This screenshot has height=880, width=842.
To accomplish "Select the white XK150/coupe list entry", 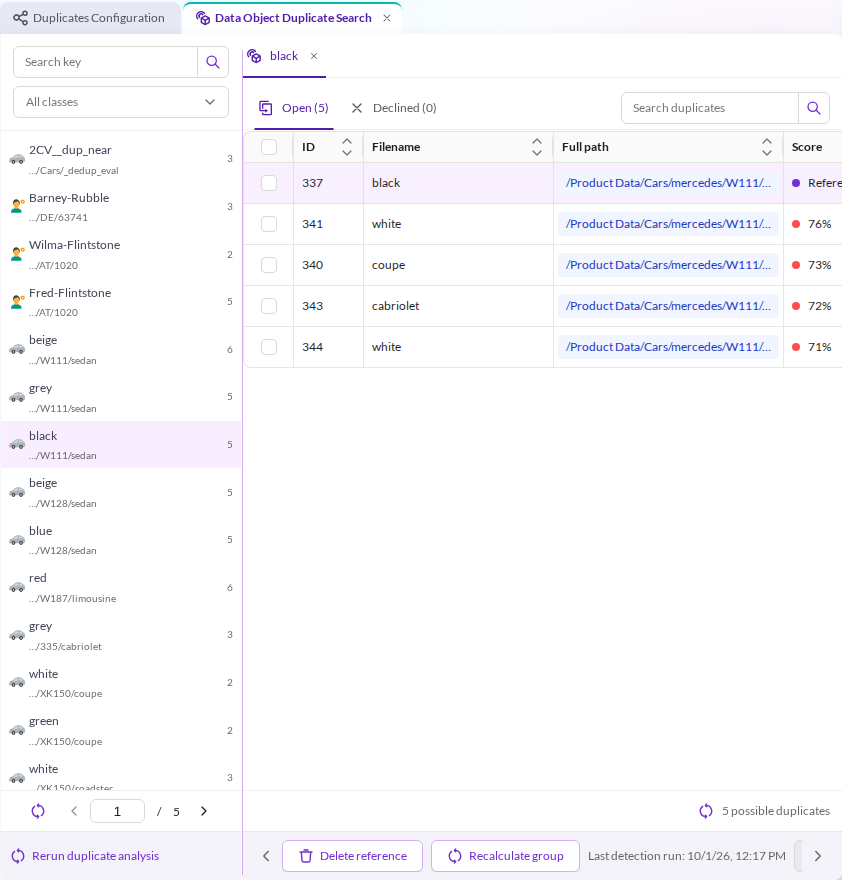I will 121,682.
